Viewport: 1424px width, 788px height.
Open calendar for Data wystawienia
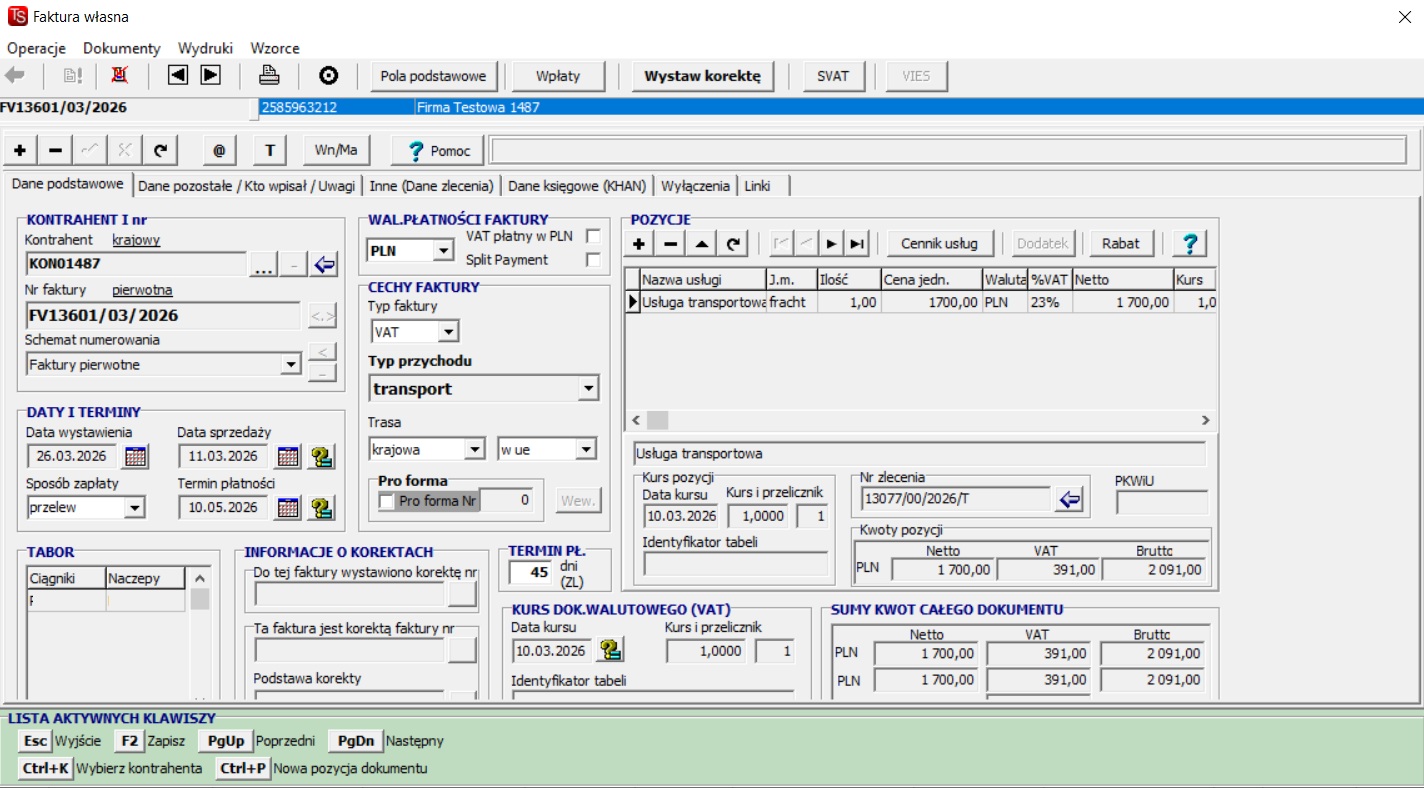[x=135, y=457]
